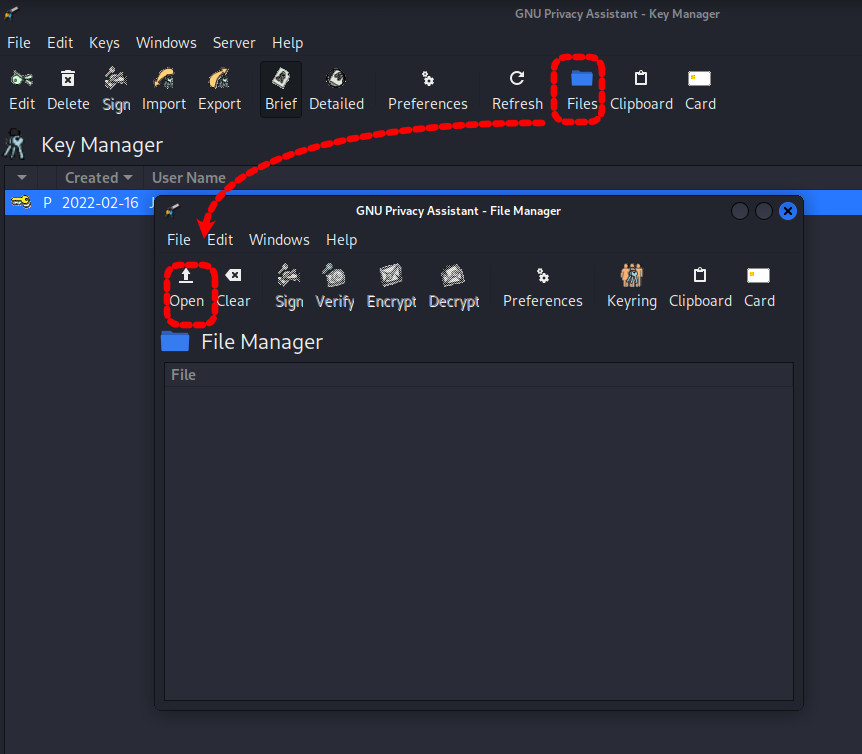Open Card from File Manager toolbar
862x754 pixels.
pyautogui.click(x=759, y=287)
